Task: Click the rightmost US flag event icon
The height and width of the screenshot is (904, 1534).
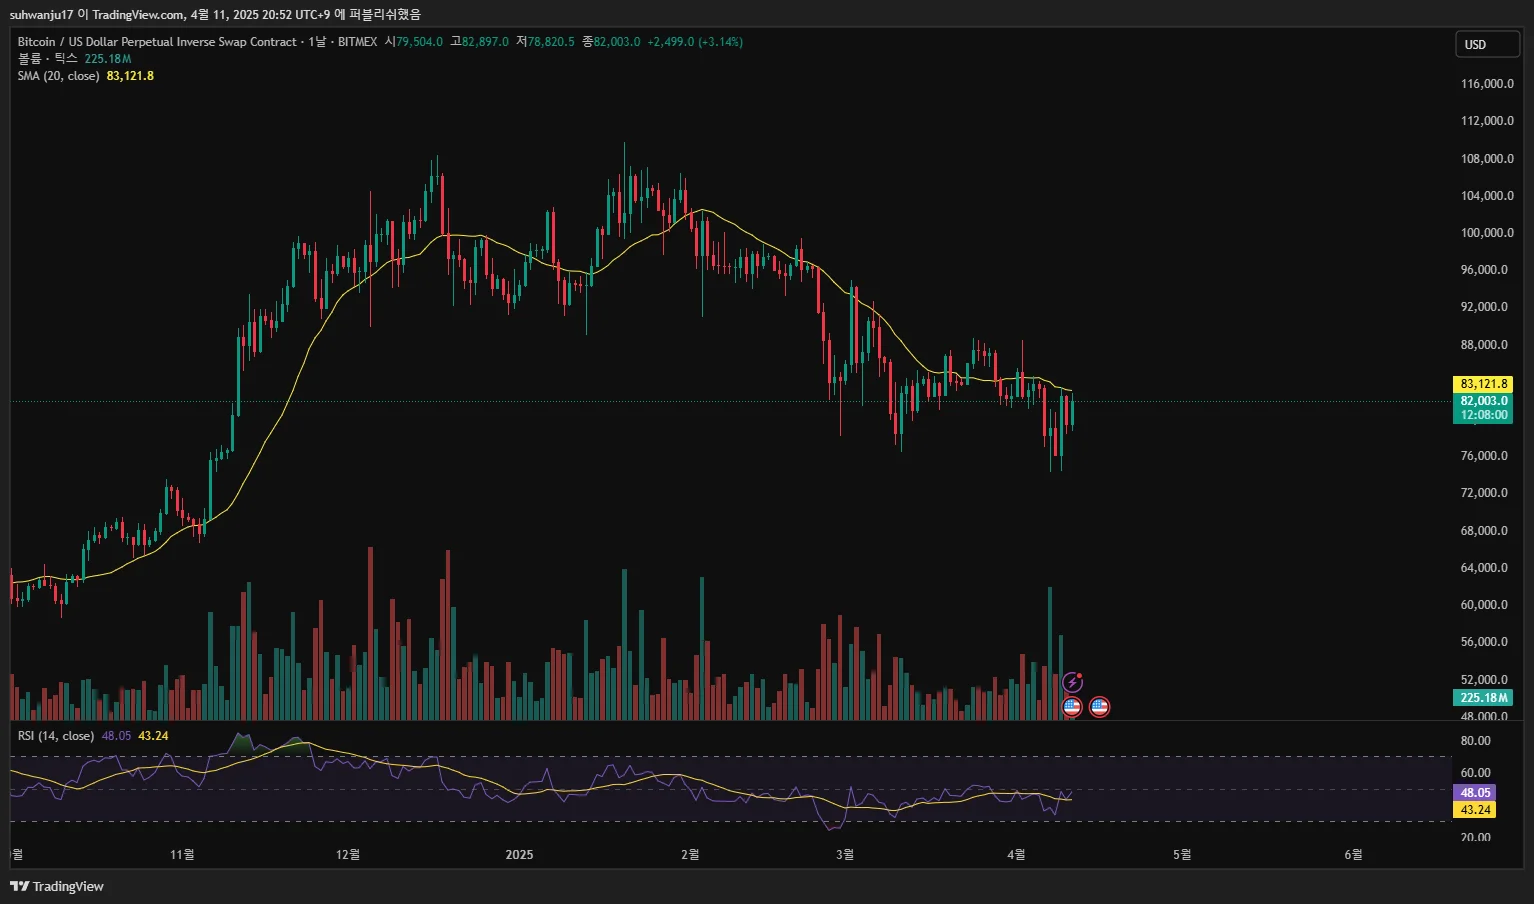Action: point(1099,707)
